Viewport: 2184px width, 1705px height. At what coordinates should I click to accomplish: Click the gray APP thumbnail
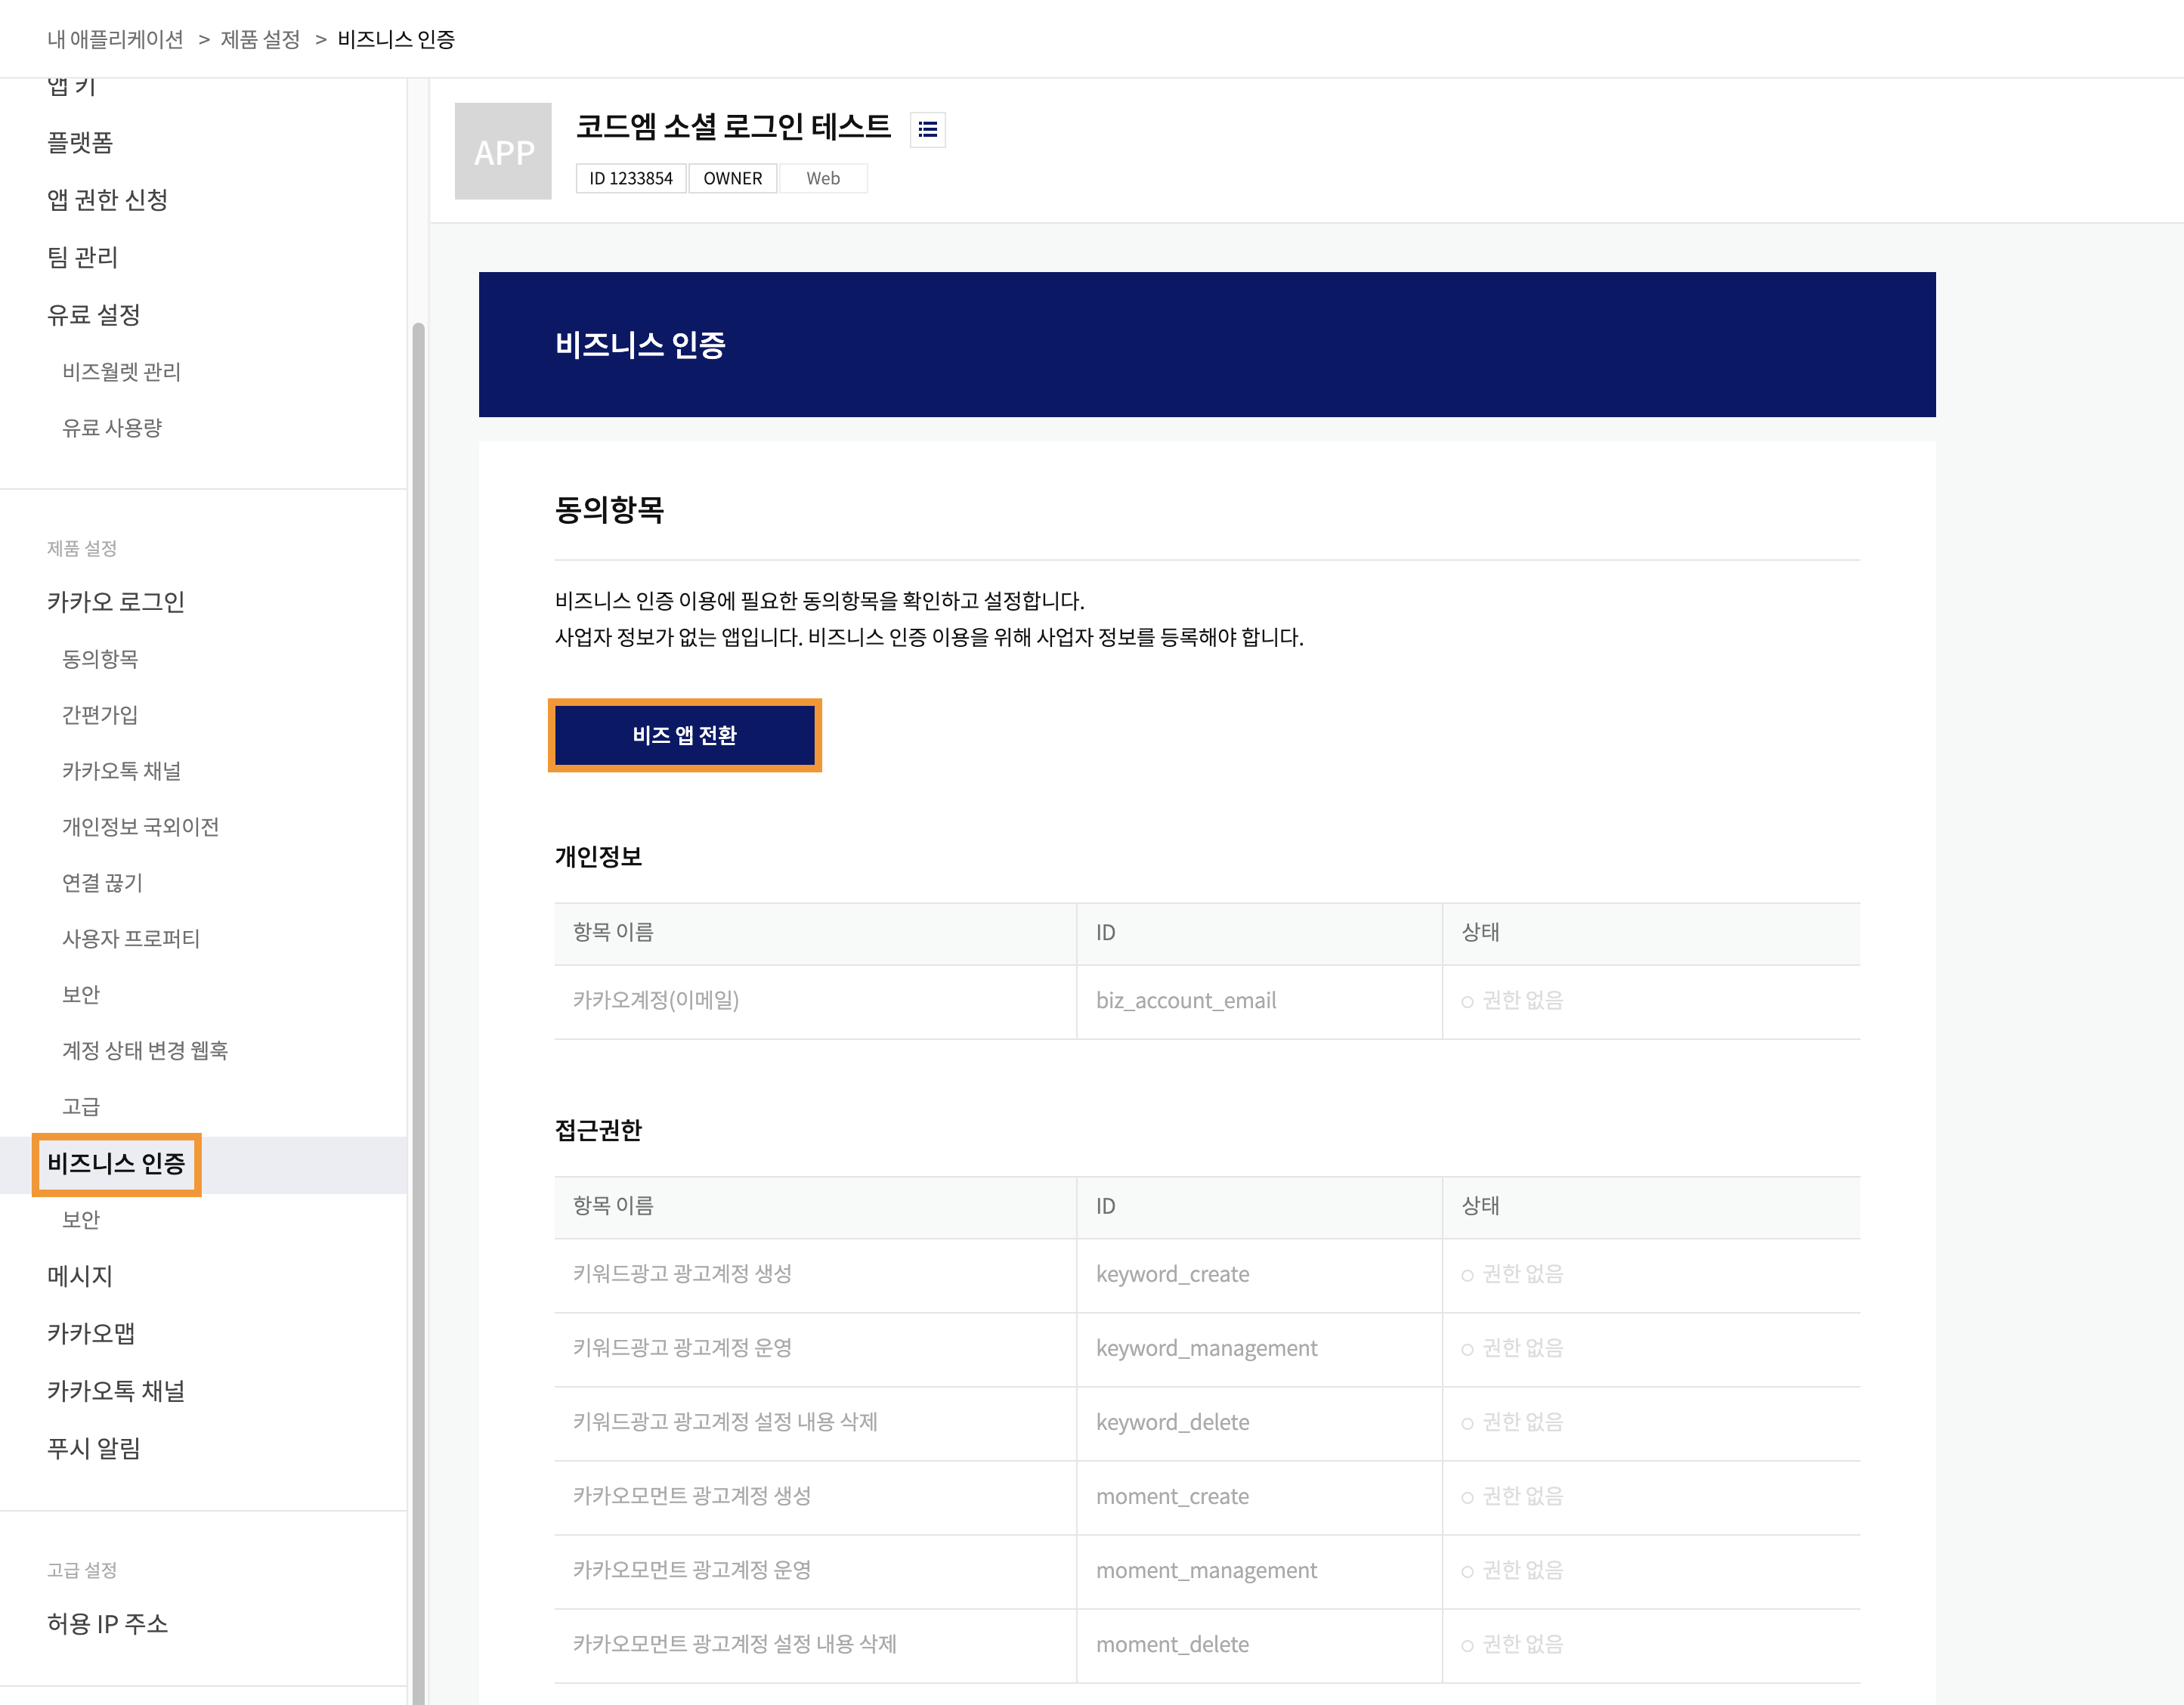click(x=503, y=151)
